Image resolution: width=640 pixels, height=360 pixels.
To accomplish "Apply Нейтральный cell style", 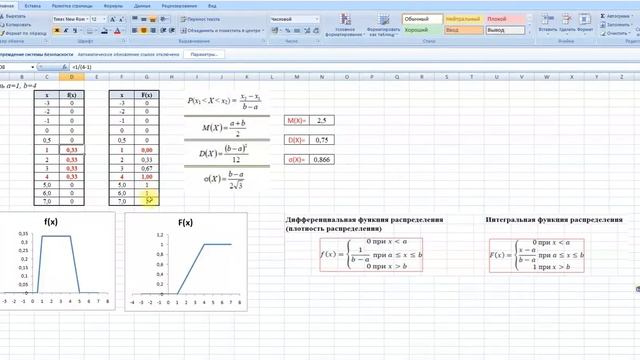I will pos(464,19).
